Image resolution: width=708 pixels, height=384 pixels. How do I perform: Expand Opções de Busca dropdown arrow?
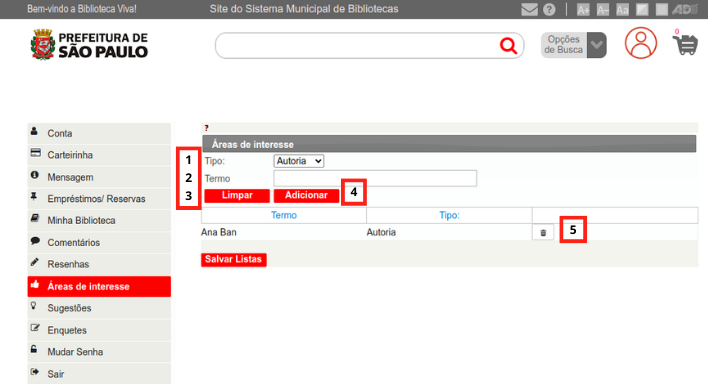(596, 45)
